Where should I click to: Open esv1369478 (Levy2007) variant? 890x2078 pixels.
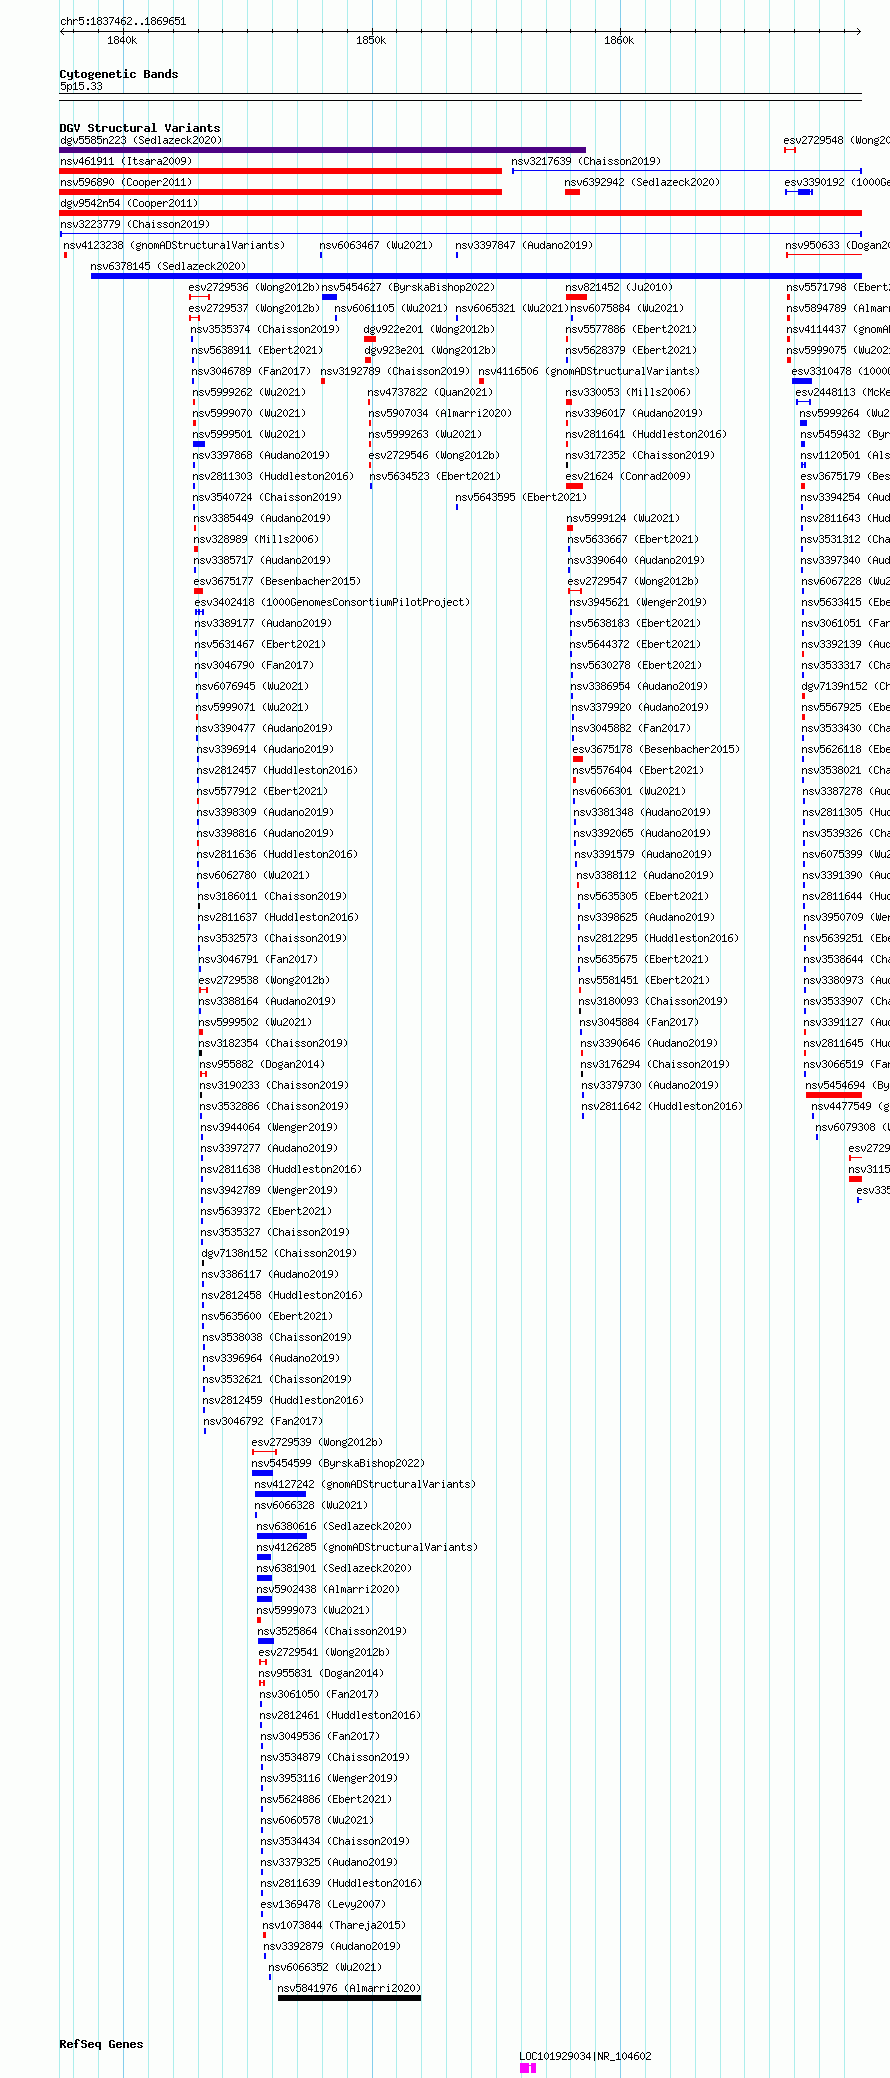tap(323, 1904)
